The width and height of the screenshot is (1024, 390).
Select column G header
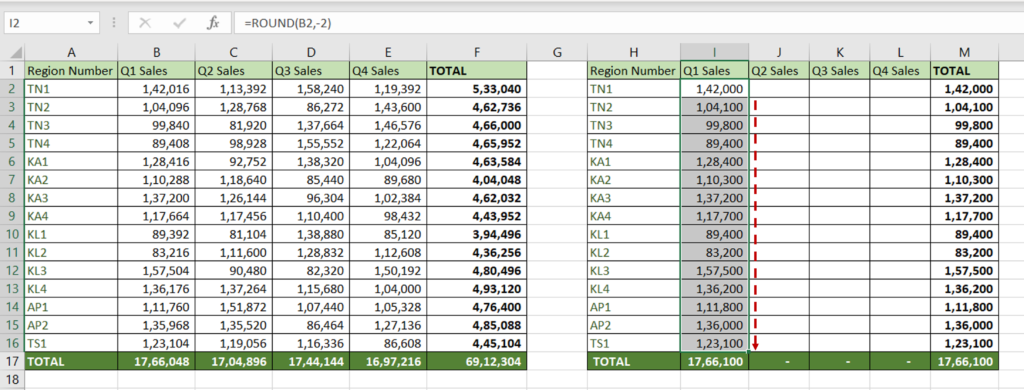pyautogui.click(x=557, y=52)
